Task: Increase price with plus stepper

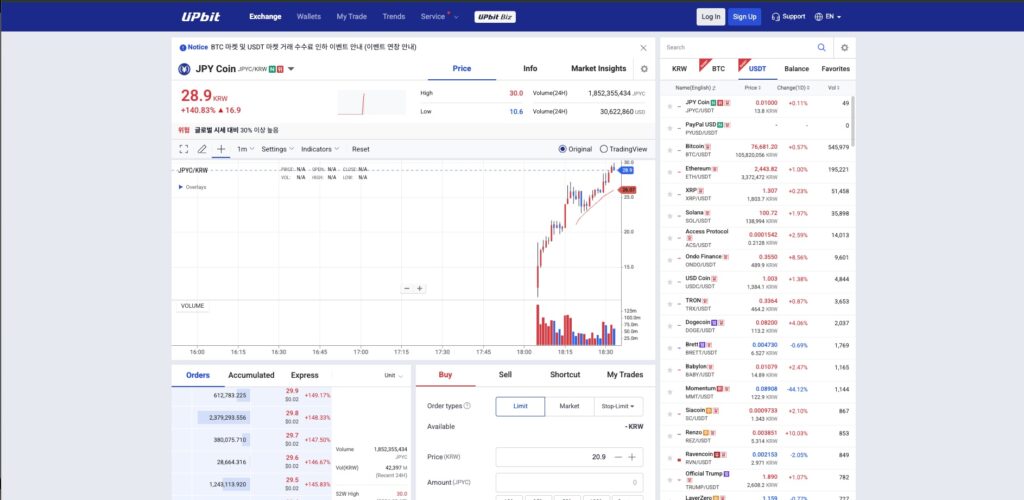Action: click(632, 457)
